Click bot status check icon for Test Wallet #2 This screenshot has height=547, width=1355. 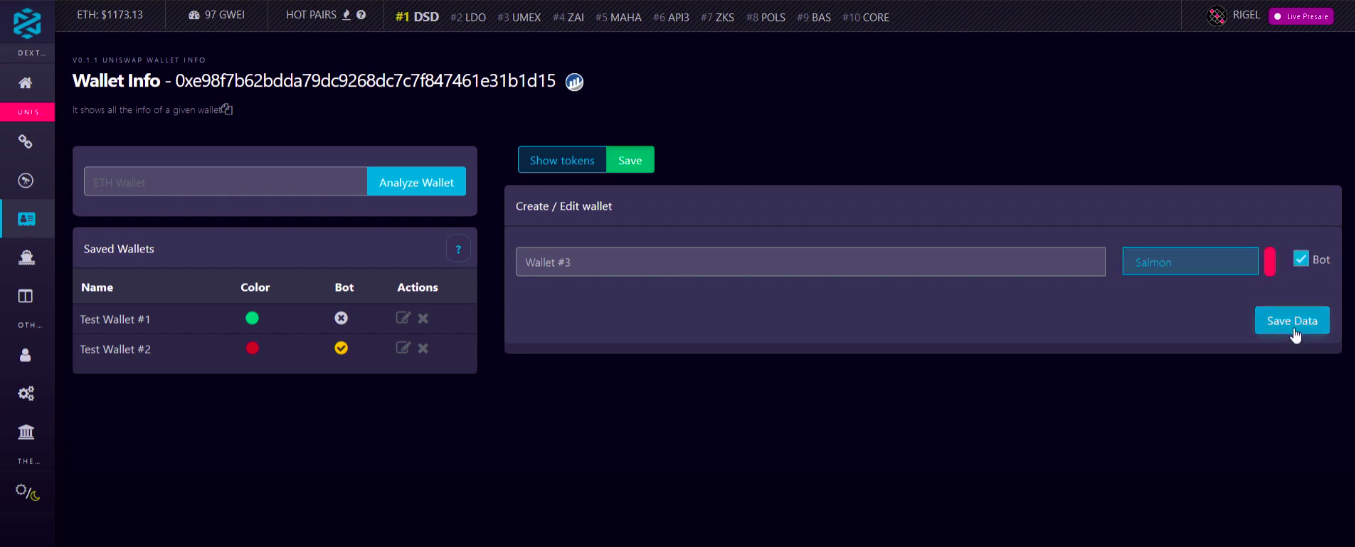341,348
